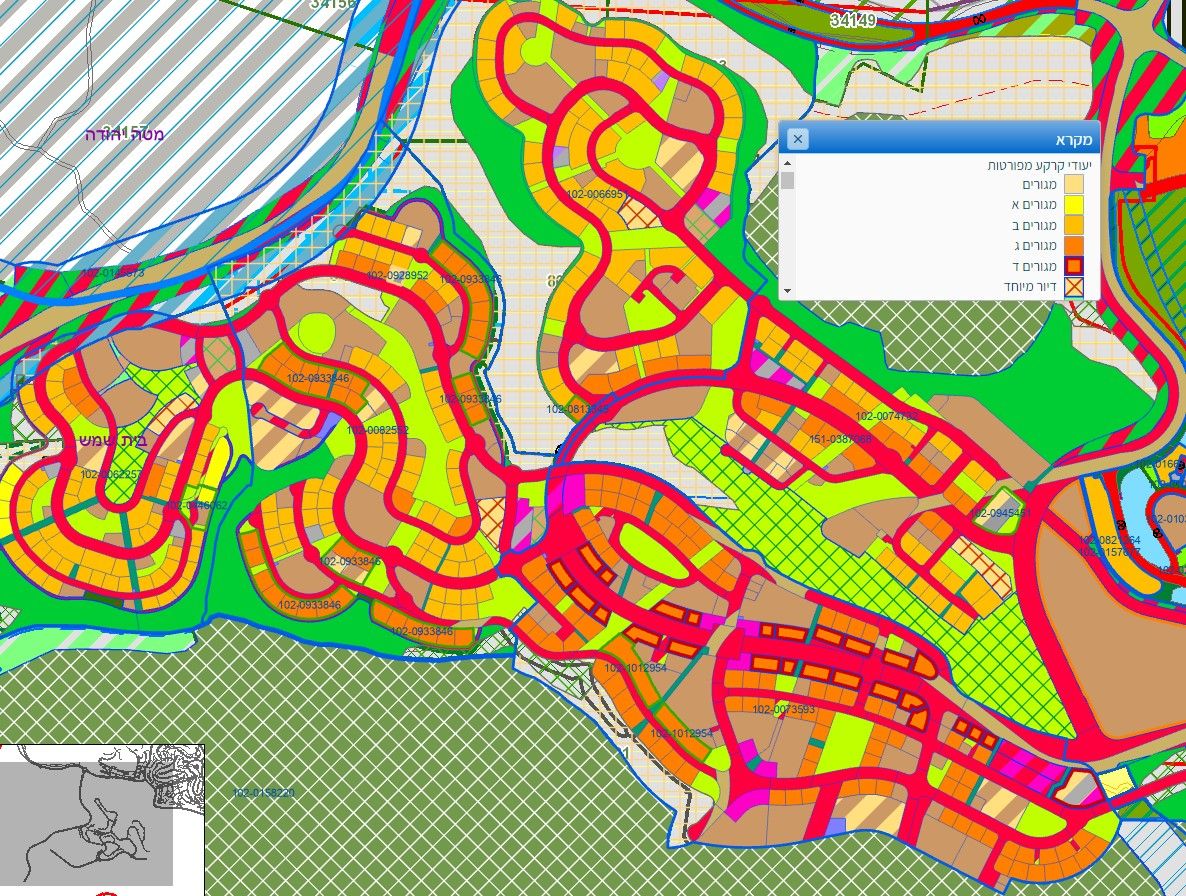
Task: Click the yellow מגורים א swatch
Action: click(x=1074, y=205)
